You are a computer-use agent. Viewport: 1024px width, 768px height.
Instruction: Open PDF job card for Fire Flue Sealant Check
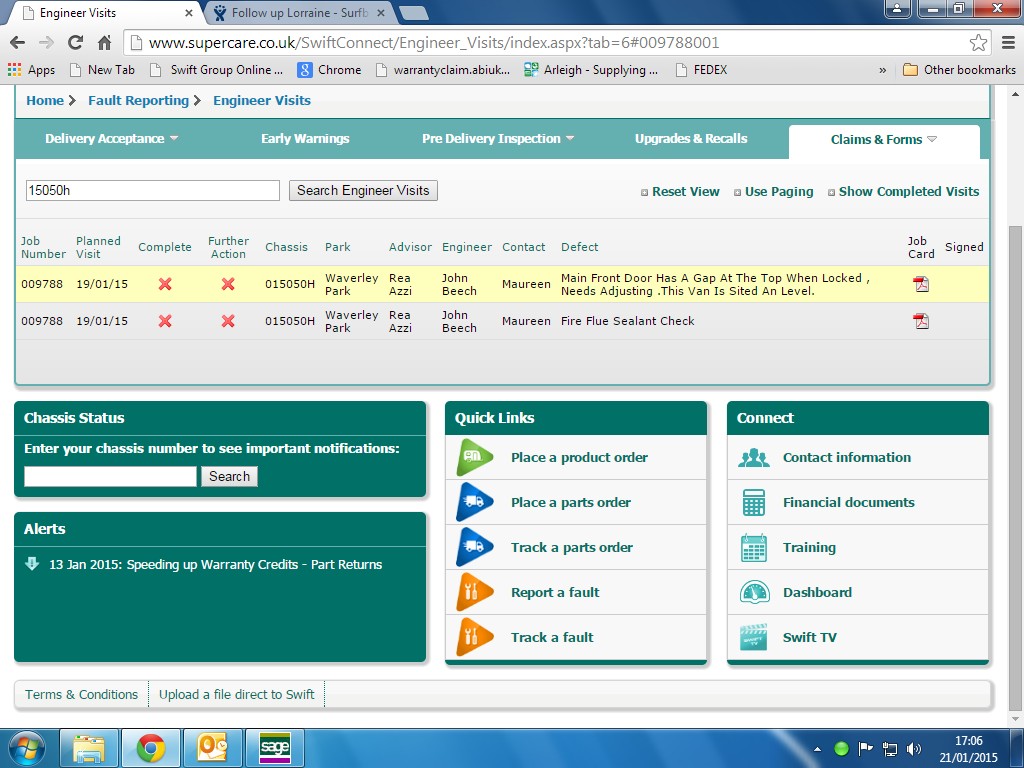point(921,321)
